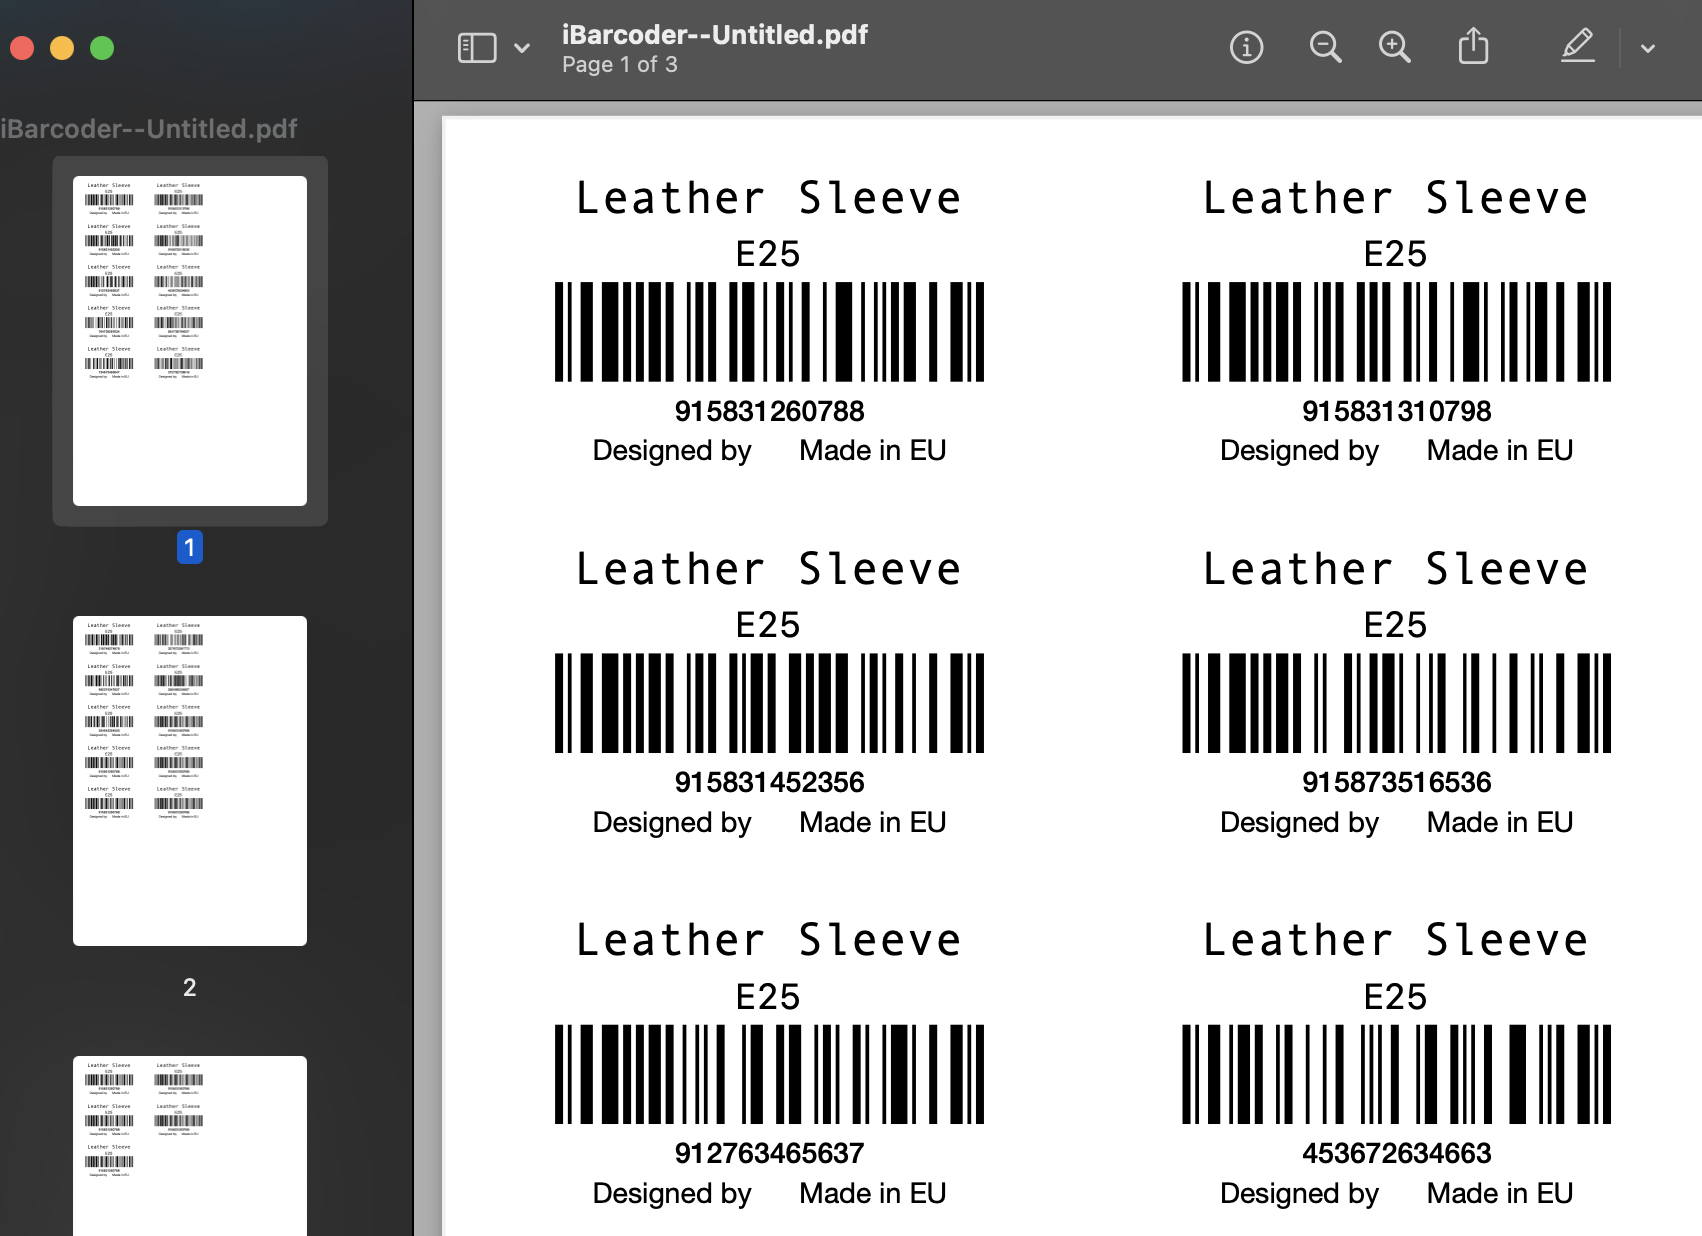Click the sidebar iBarcoder--Untitled.pdf heading
This screenshot has width=1702, height=1236.
coord(149,129)
